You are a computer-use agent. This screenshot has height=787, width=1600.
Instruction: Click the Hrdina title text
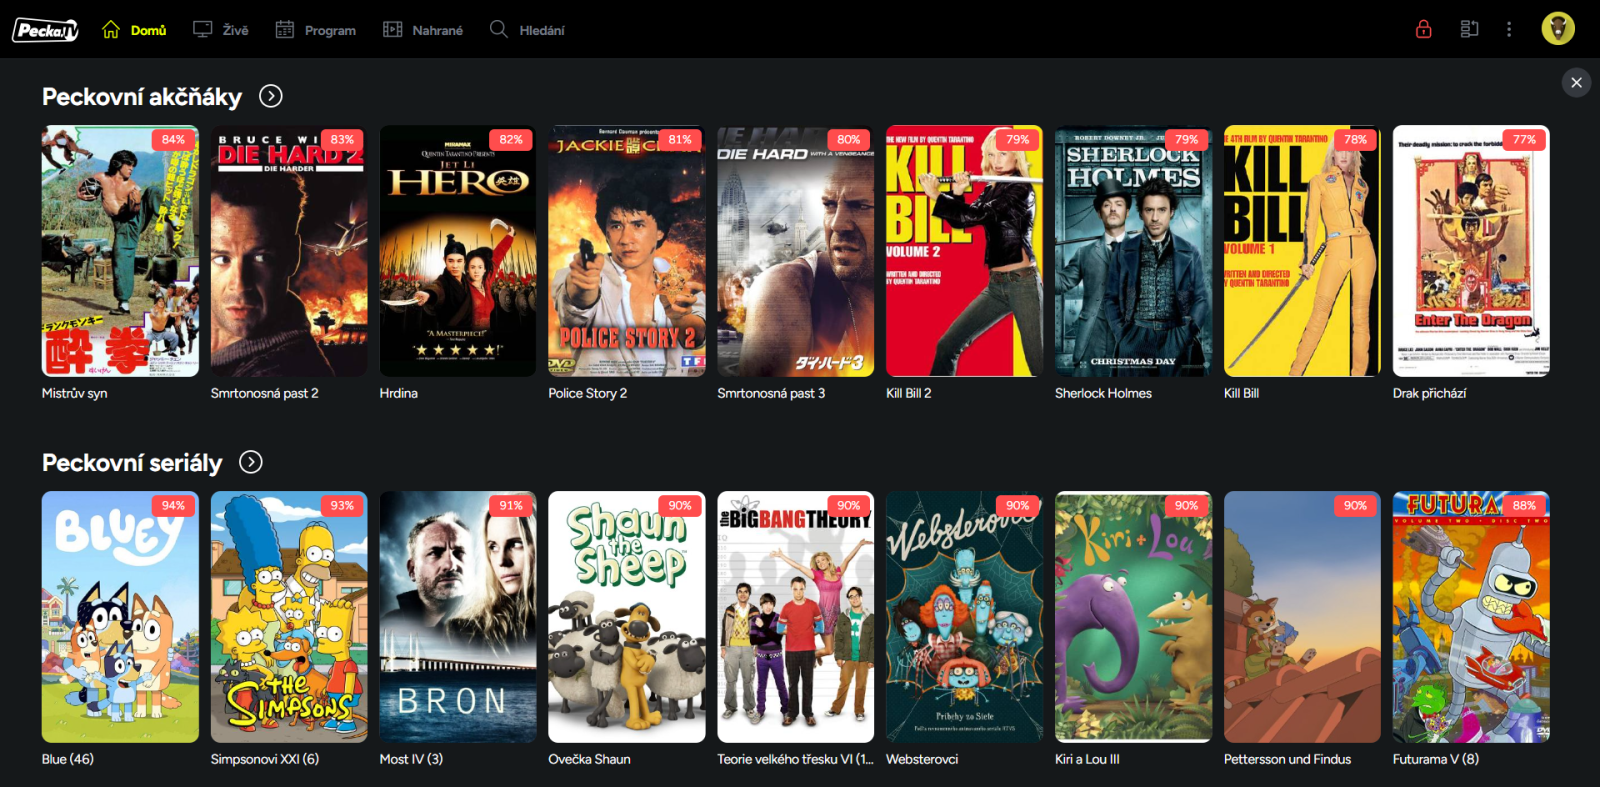pyautogui.click(x=399, y=393)
